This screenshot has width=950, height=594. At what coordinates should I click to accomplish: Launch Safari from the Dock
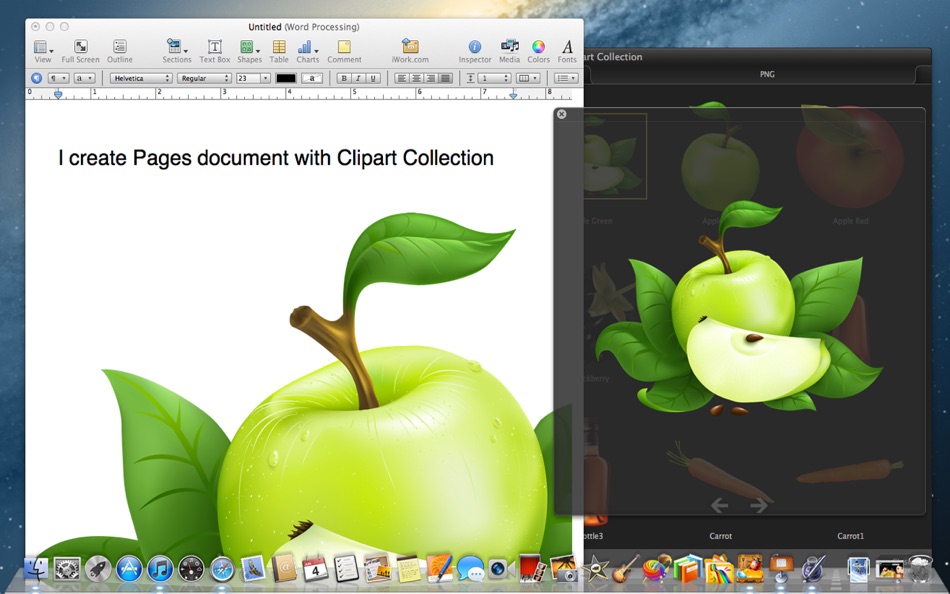tap(222, 569)
